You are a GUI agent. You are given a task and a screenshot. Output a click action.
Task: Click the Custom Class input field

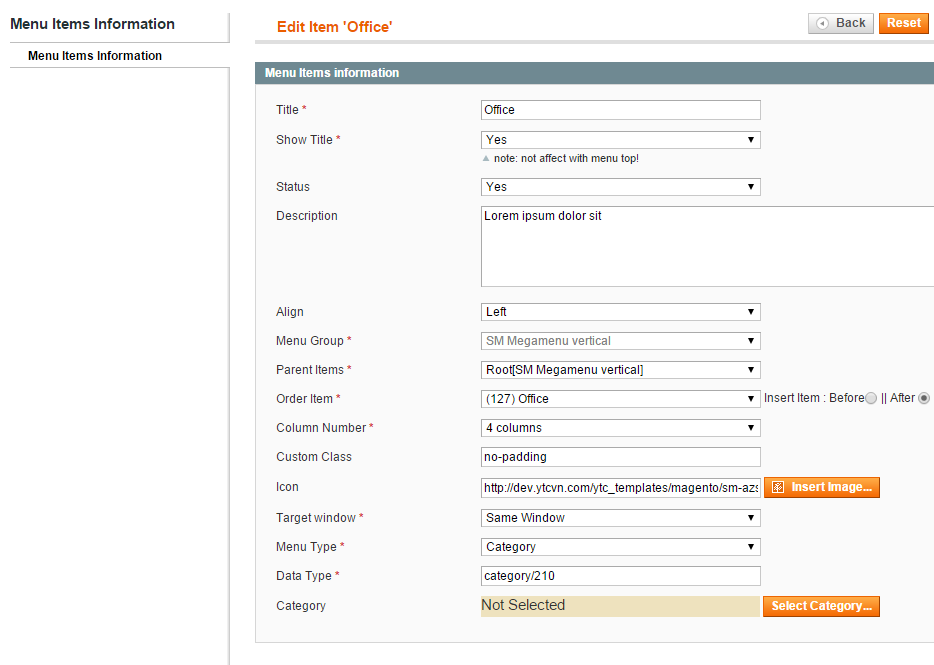621,457
